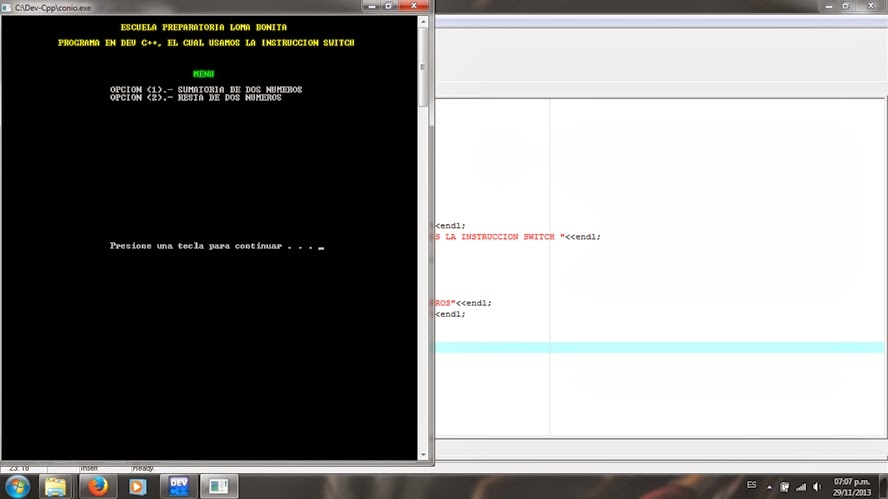Screen dimensions: 888x499
Task: Click 'OPCION <2>.- RESTA DE DOS NUMEROS'
Action: 196,97
